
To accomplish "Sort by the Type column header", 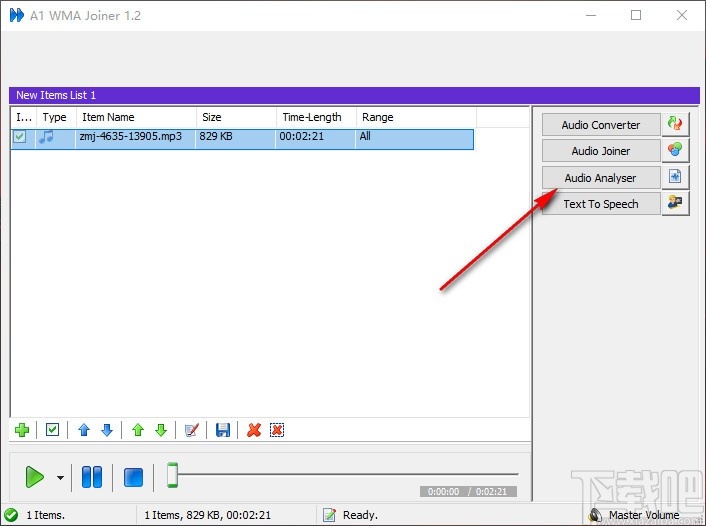I will pyautogui.click(x=56, y=117).
